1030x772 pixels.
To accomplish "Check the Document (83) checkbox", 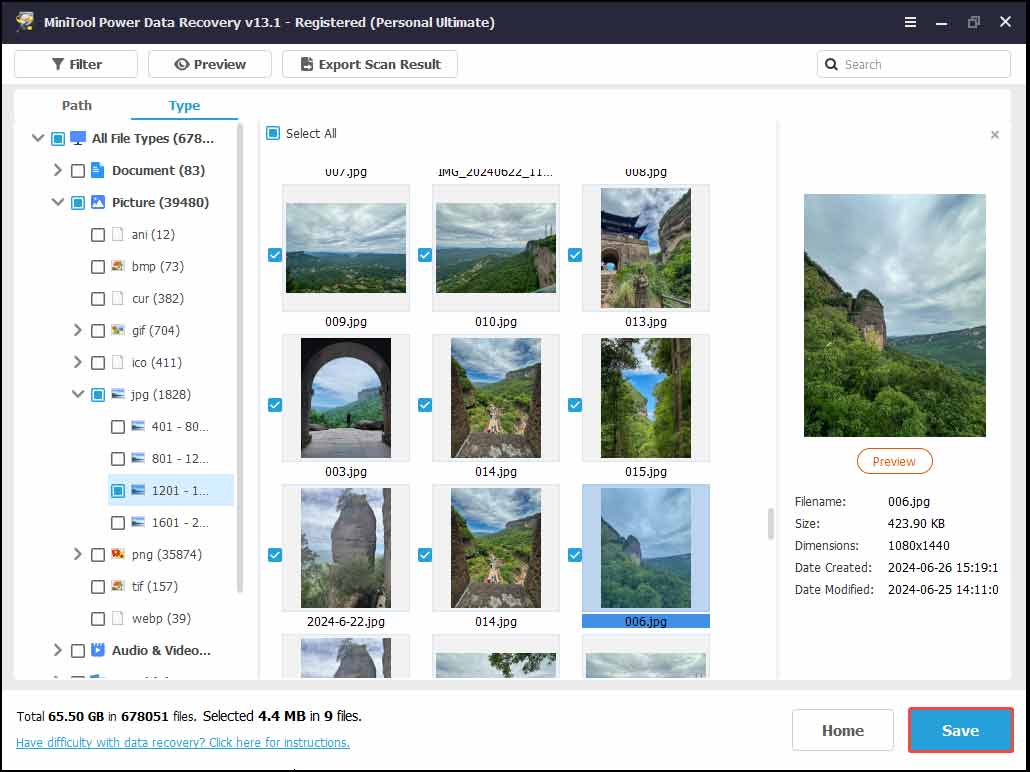I will (x=78, y=171).
